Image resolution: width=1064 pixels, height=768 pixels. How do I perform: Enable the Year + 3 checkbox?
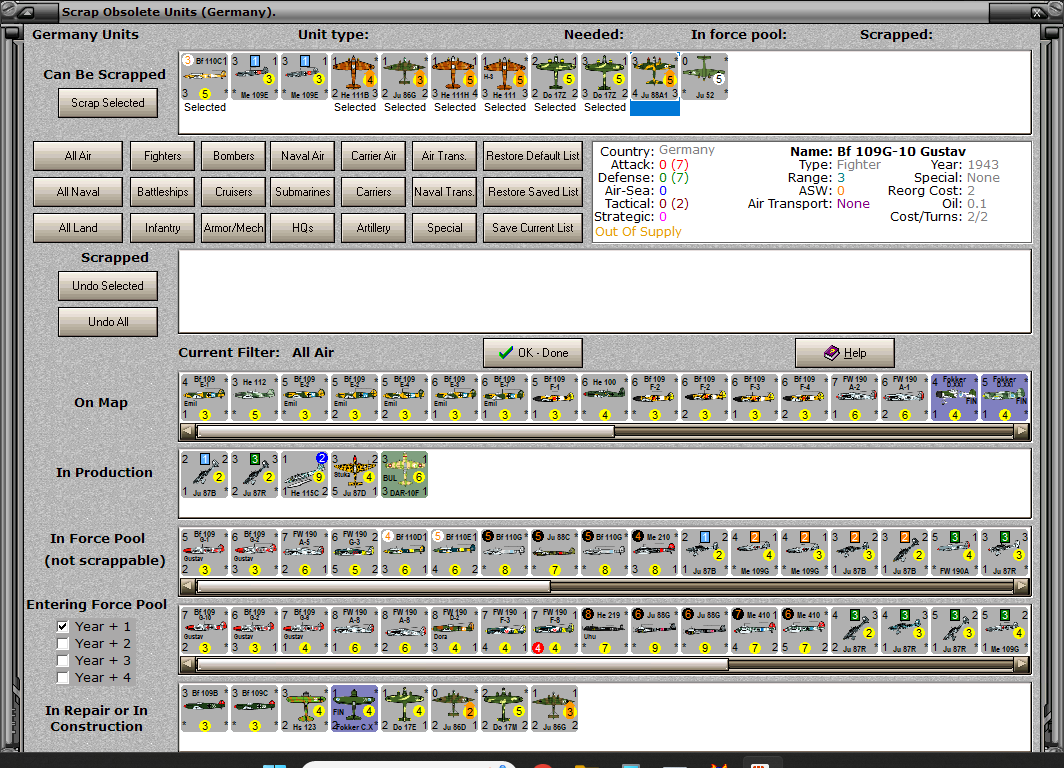coord(62,660)
